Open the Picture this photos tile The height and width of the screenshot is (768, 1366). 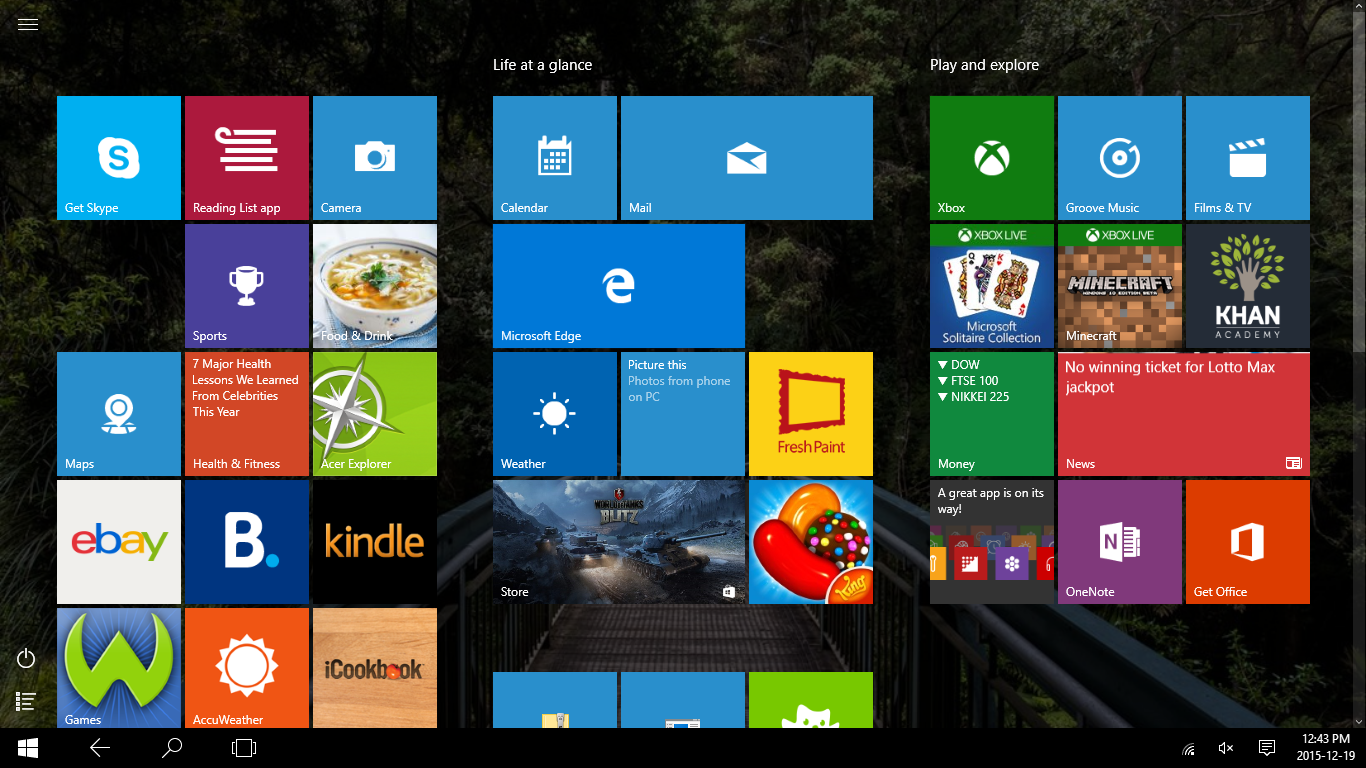[x=683, y=414]
